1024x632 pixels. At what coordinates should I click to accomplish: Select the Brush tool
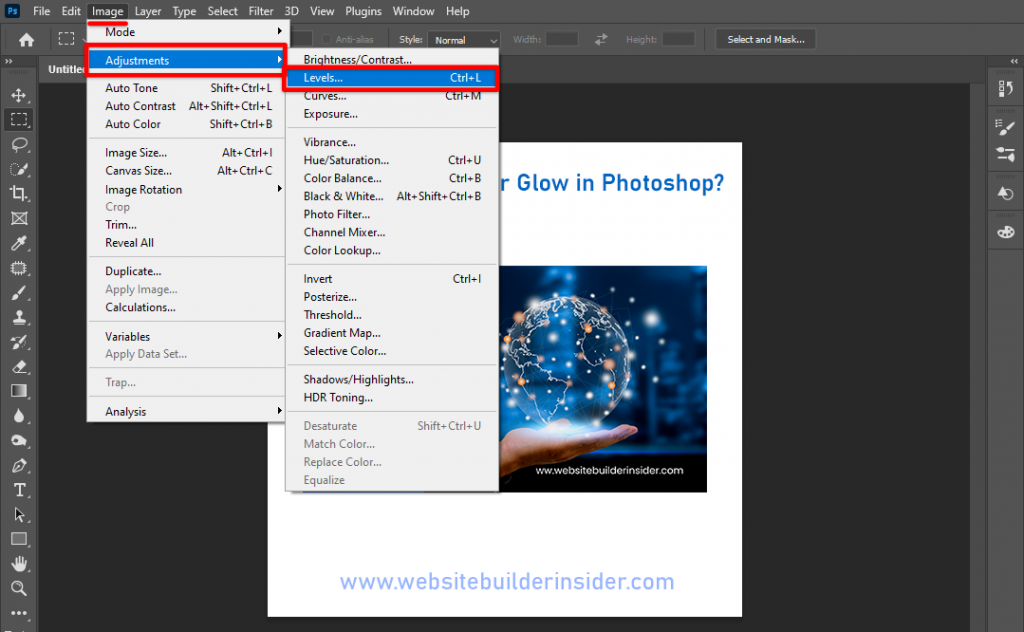pos(20,292)
